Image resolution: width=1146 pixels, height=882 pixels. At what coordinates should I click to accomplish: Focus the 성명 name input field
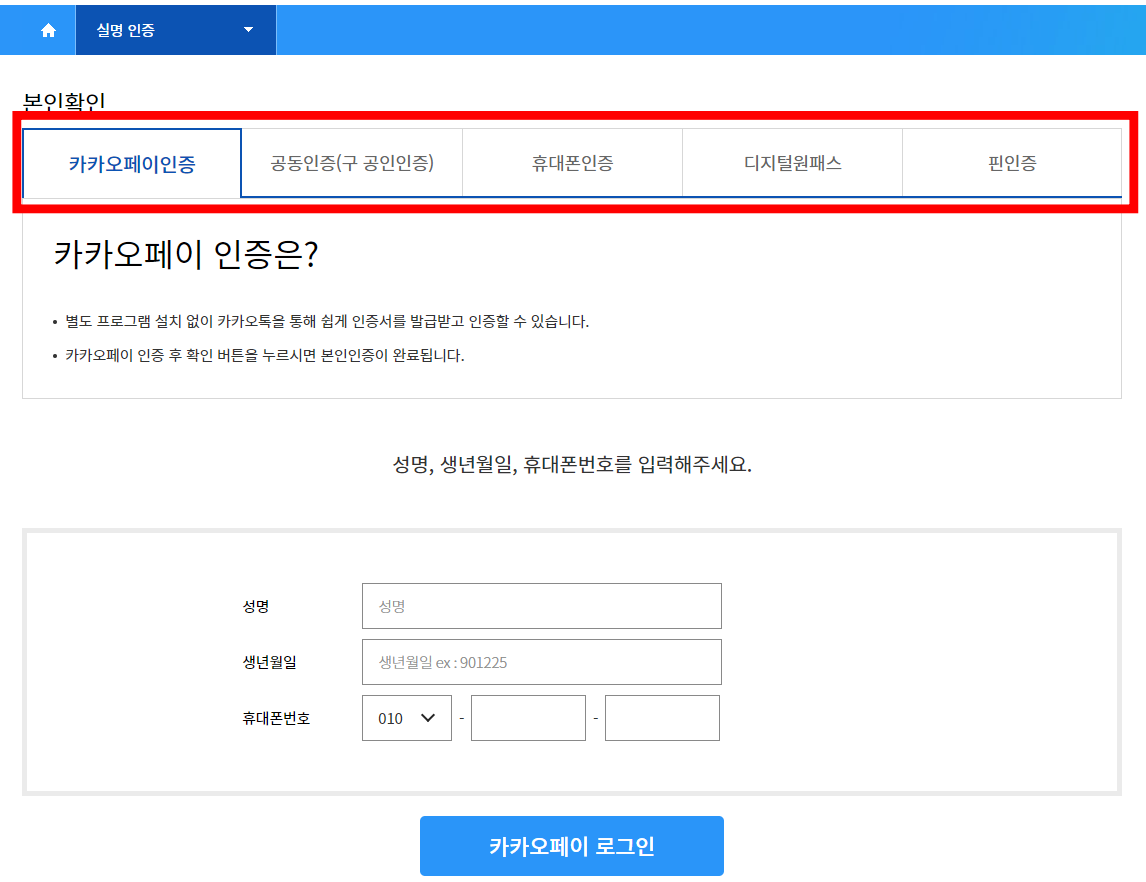[542, 606]
